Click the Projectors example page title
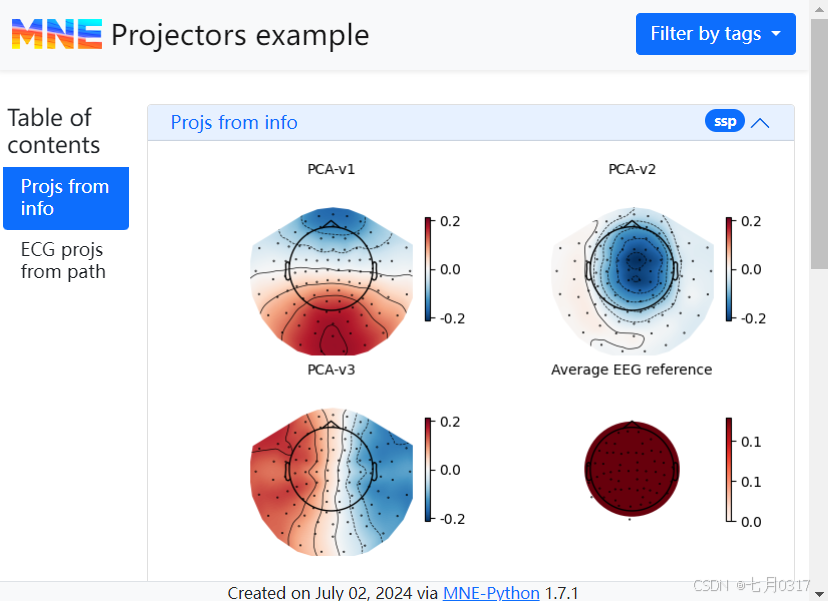This screenshot has width=828, height=604. pyautogui.click(x=240, y=35)
